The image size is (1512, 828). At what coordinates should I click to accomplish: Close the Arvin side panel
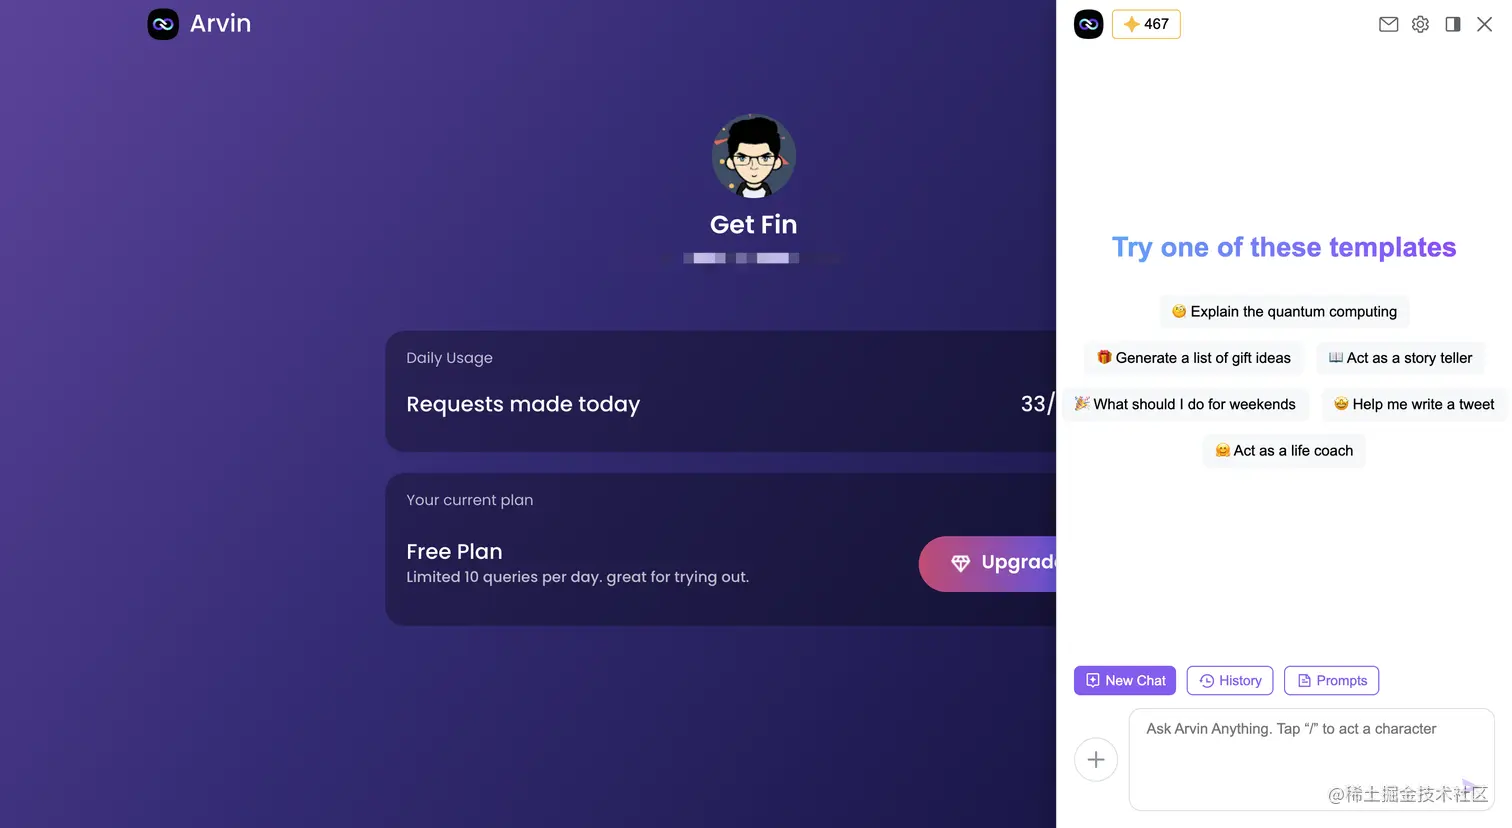coord(1485,24)
